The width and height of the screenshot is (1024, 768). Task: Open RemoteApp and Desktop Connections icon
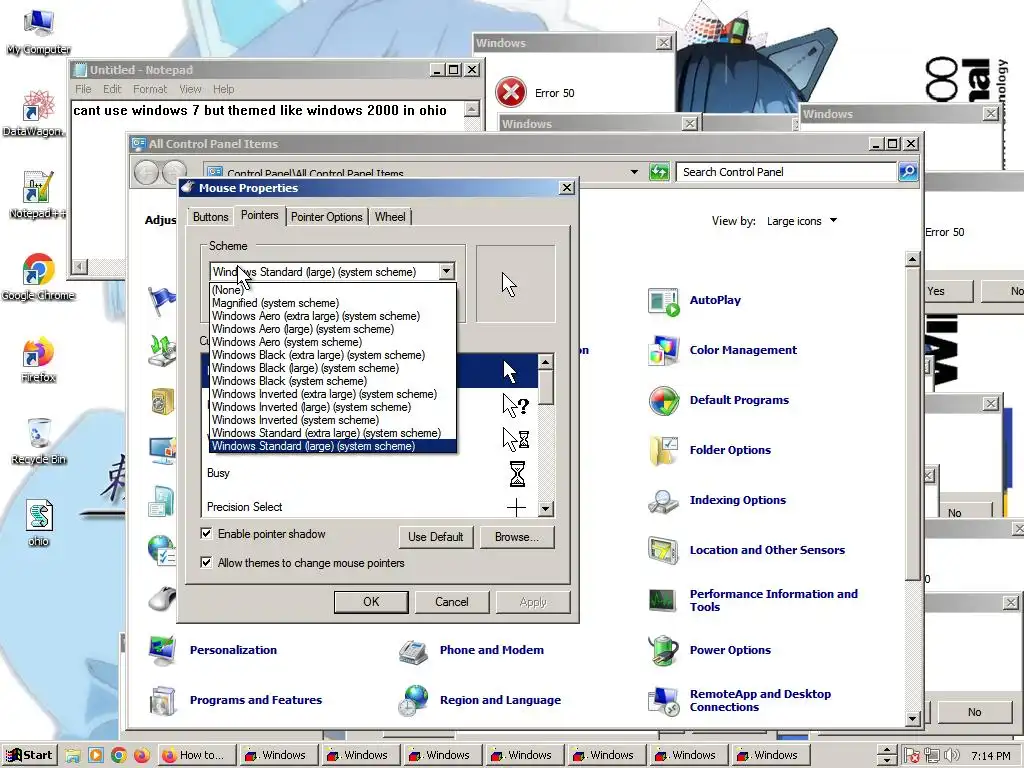(664, 700)
